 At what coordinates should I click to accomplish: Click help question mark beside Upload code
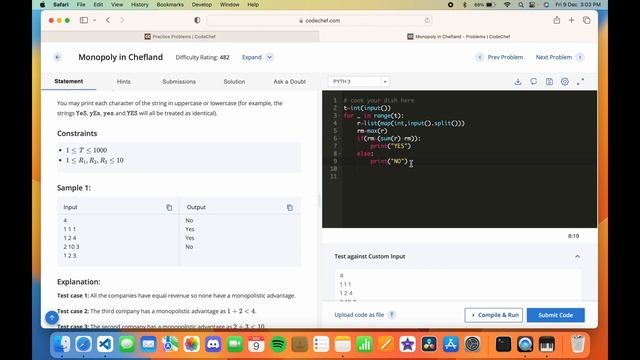click(x=392, y=315)
